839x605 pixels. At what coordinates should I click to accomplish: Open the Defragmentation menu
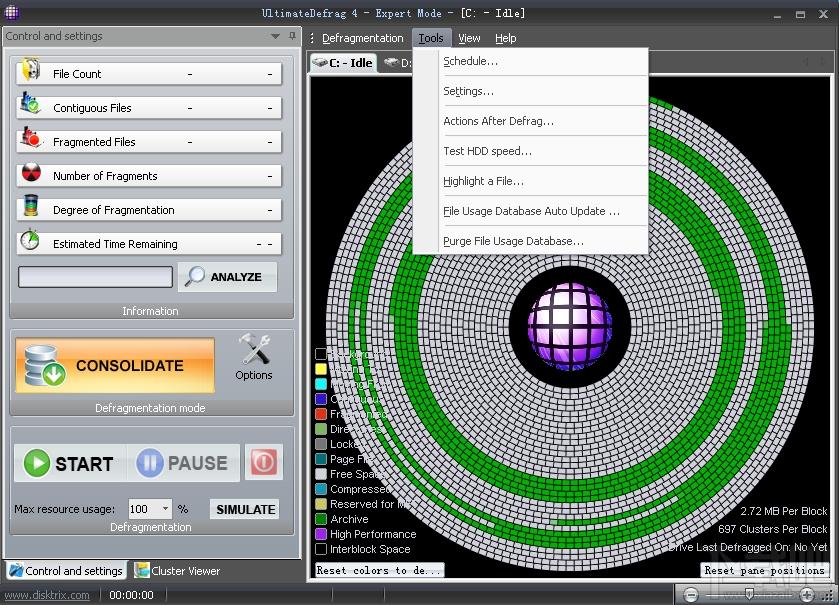click(362, 38)
